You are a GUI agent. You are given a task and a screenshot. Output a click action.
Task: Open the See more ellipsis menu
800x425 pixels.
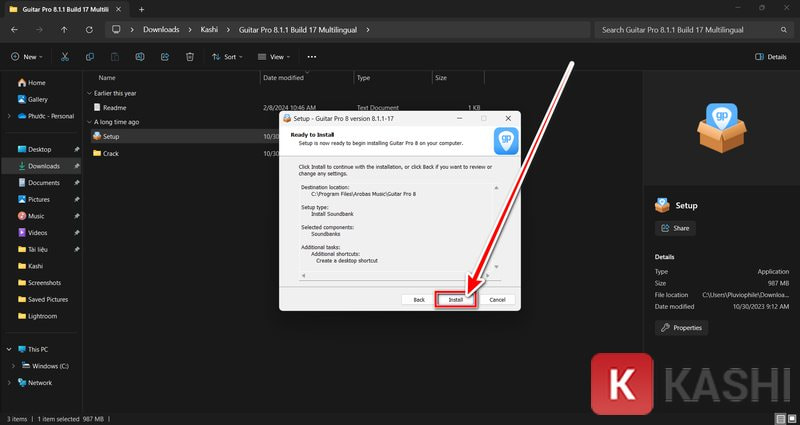[312, 57]
